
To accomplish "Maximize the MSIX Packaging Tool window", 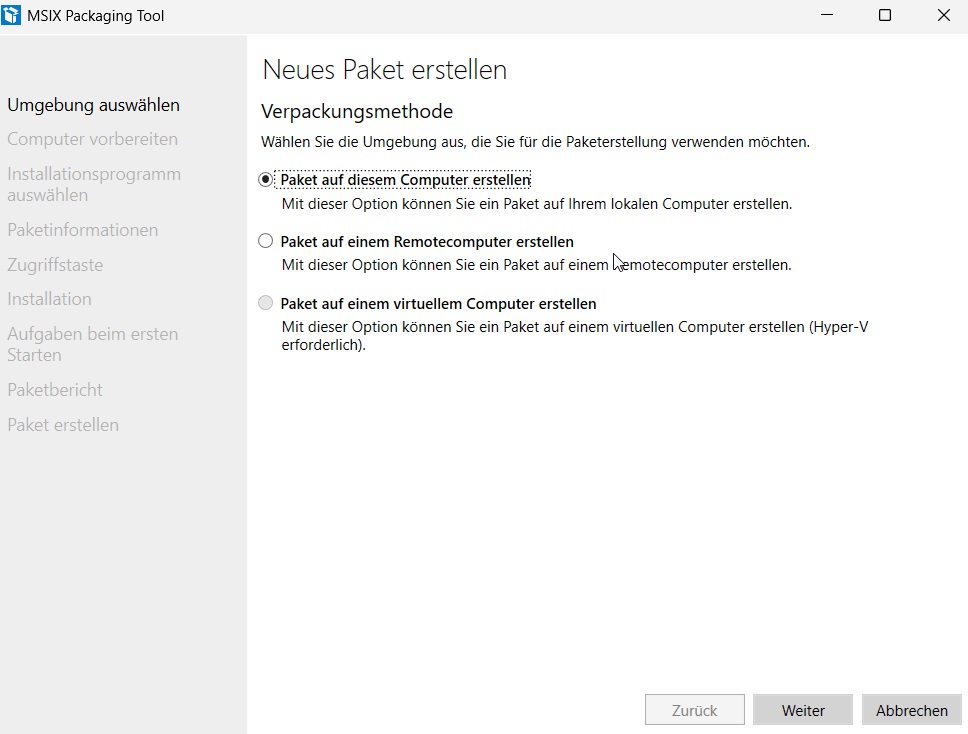I will click(x=884, y=15).
